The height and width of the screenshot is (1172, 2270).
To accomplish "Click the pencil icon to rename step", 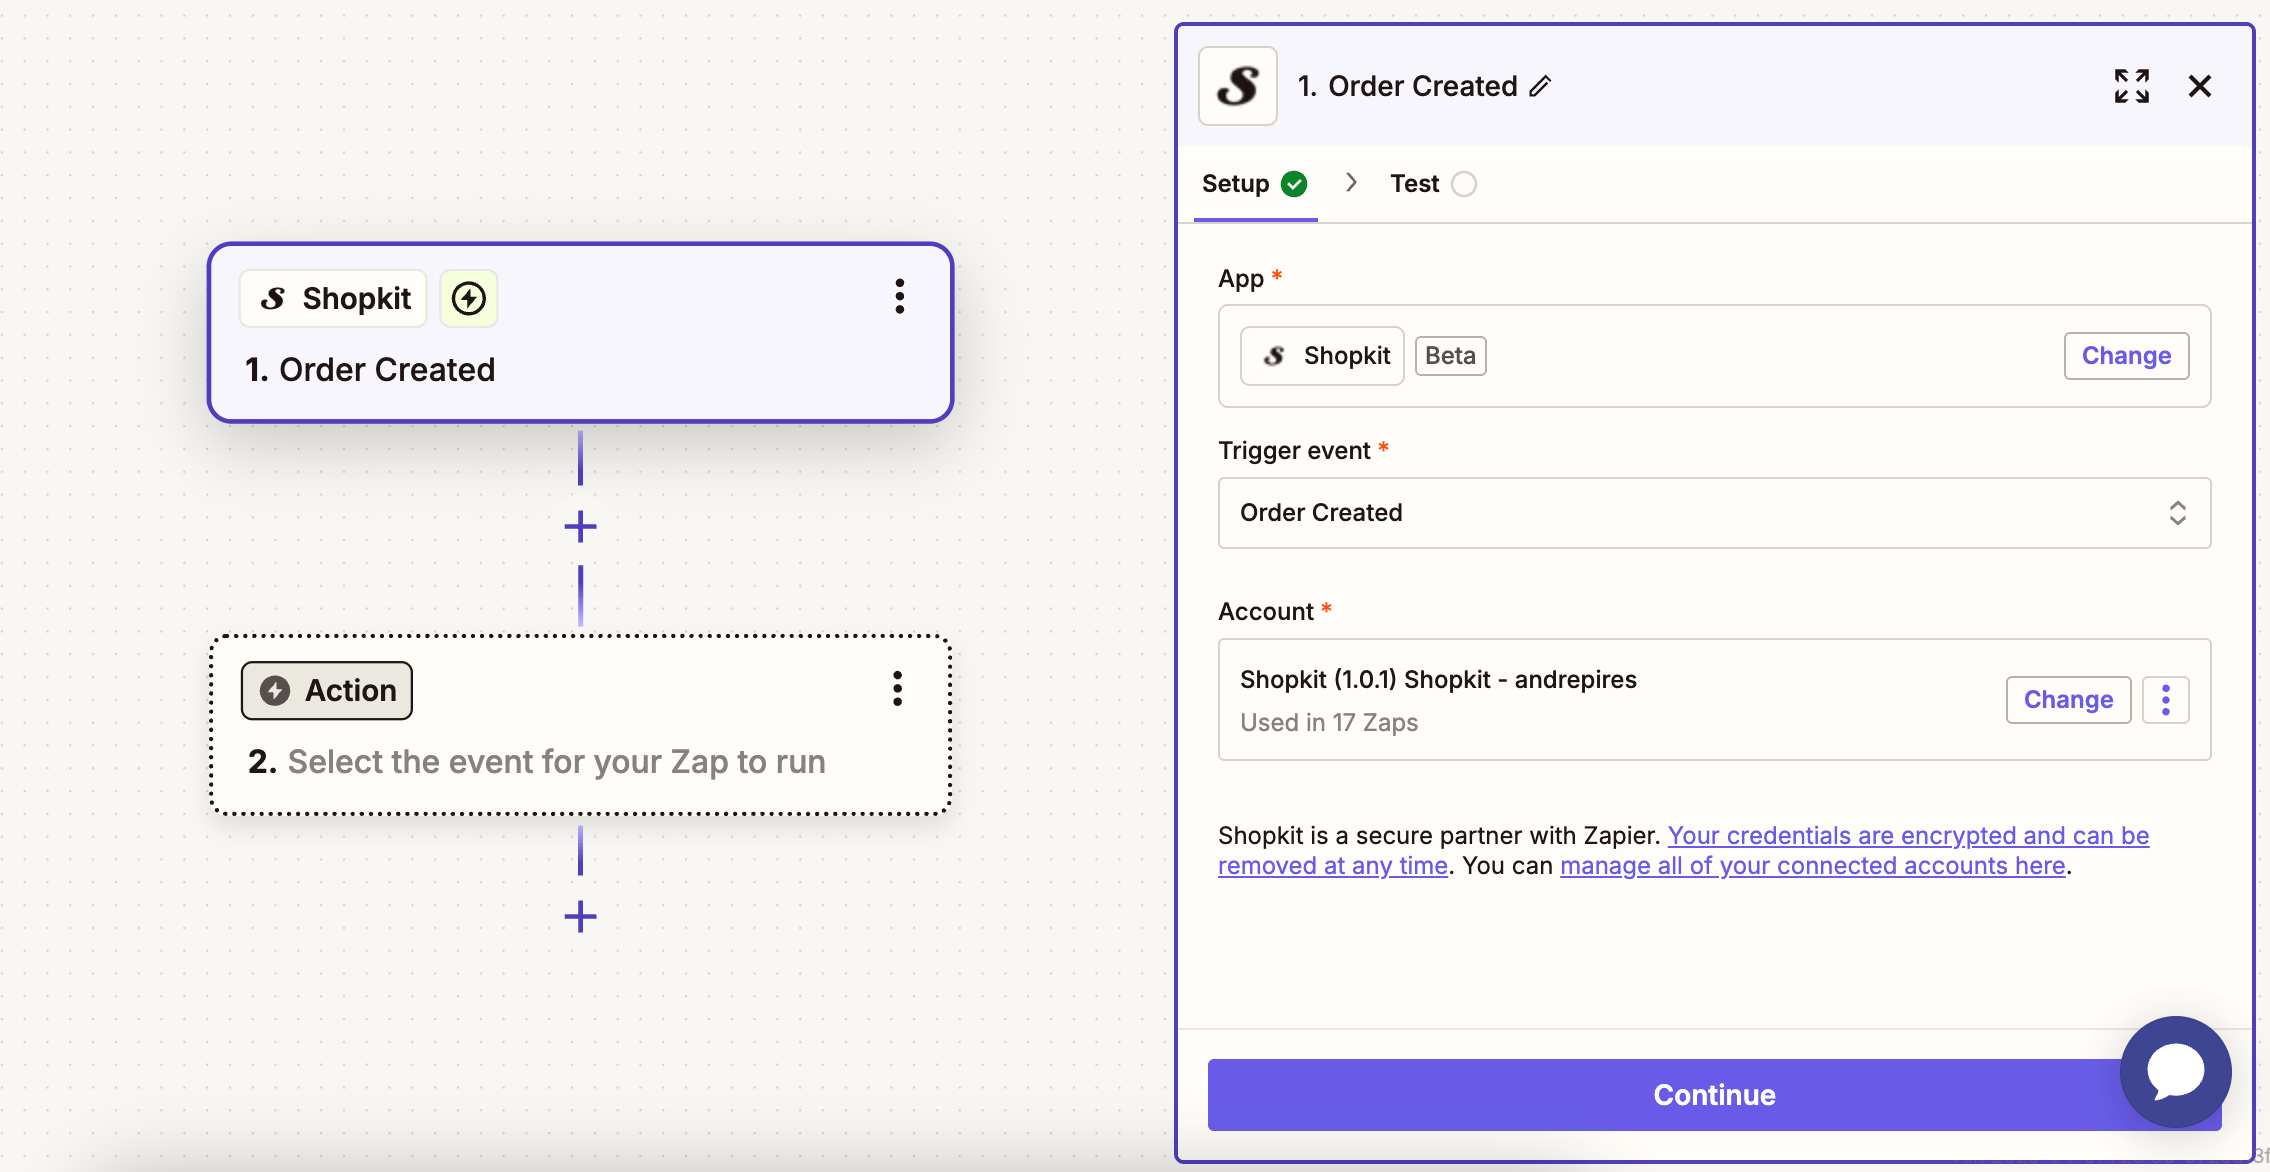I will (1540, 87).
